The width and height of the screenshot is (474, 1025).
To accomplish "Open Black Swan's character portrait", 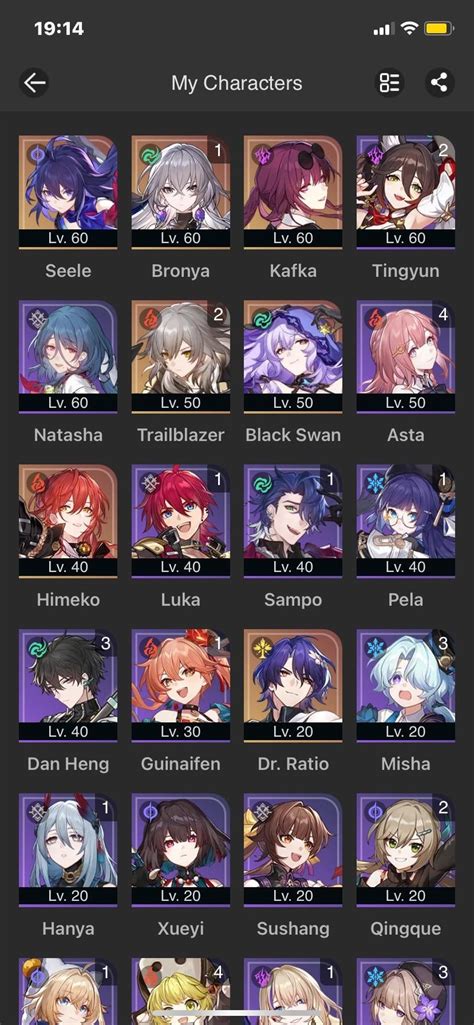I will point(293,357).
